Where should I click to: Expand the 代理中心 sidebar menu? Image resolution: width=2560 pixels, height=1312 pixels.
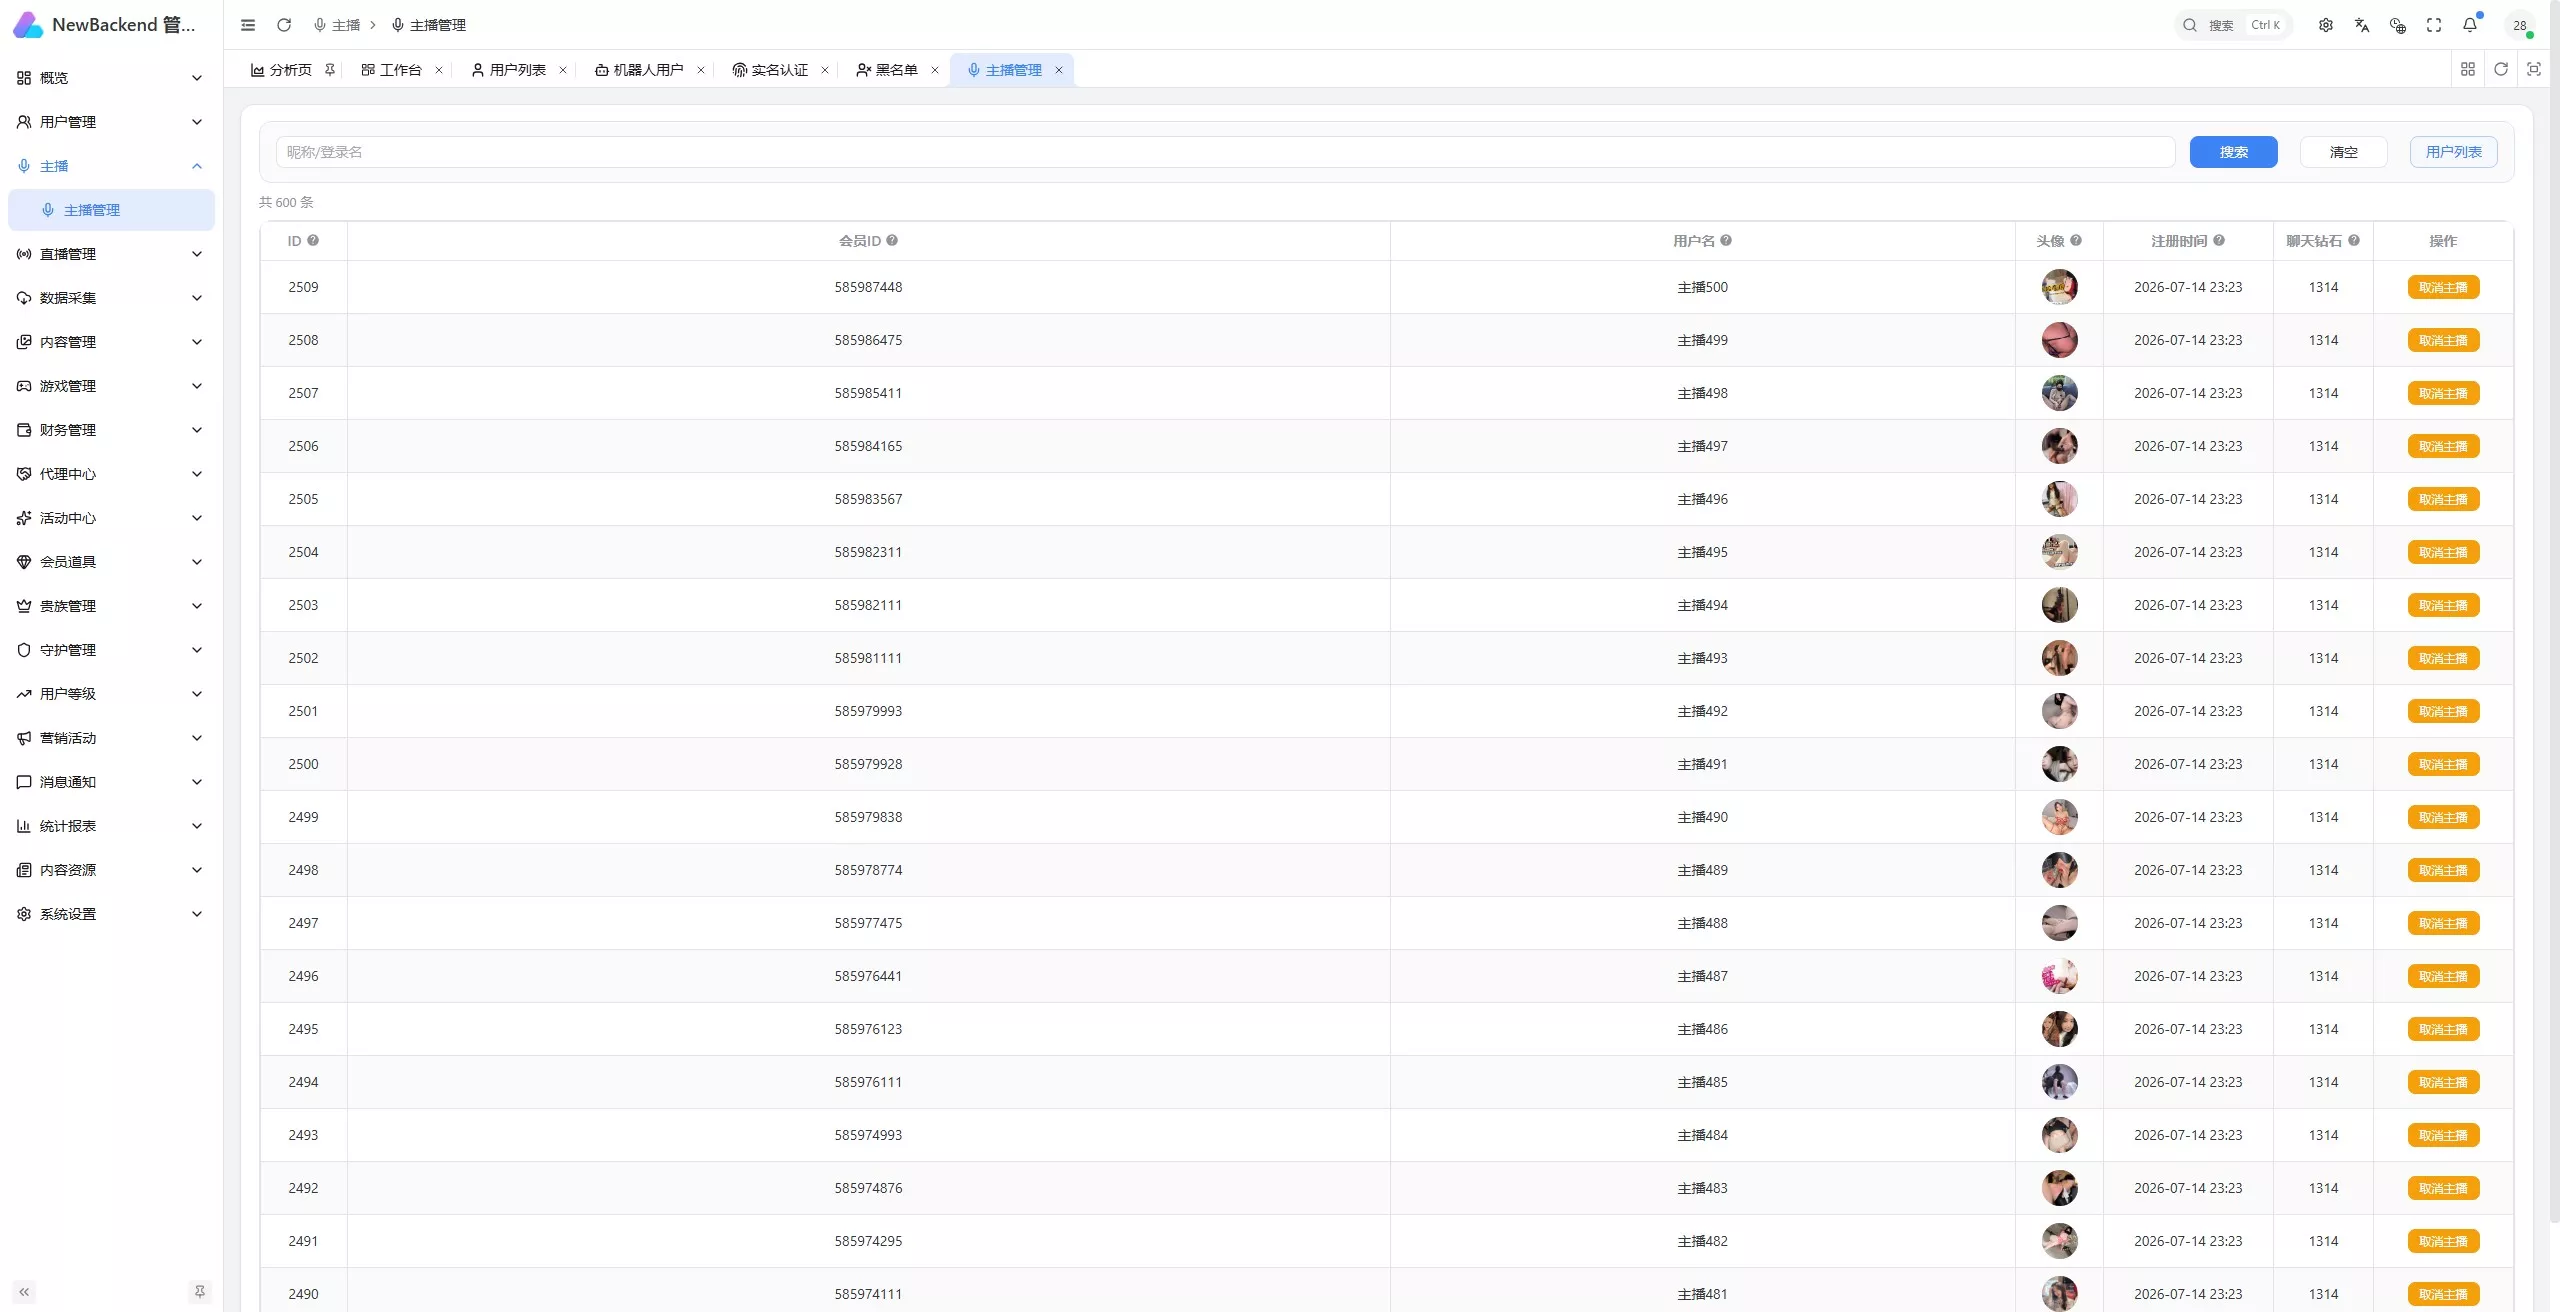pyautogui.click(x=111, y=474)
